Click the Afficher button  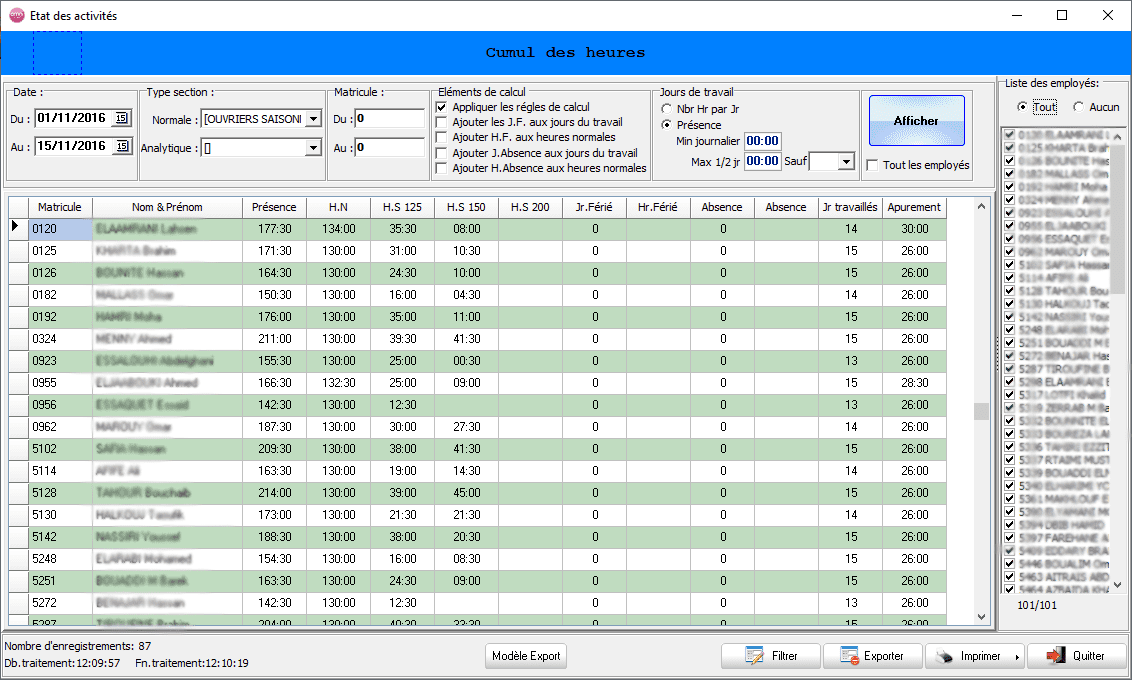tap(917, 121)
